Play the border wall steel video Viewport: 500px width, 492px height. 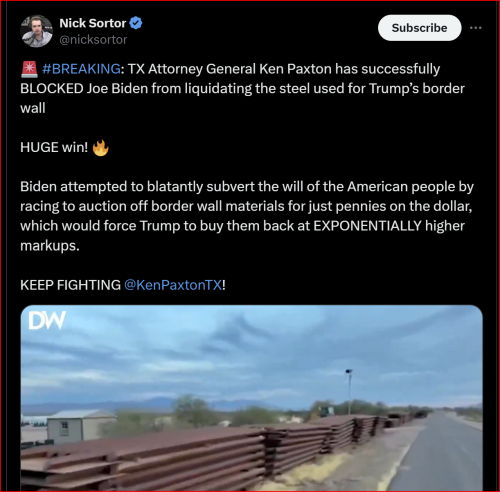coord(251,398)
